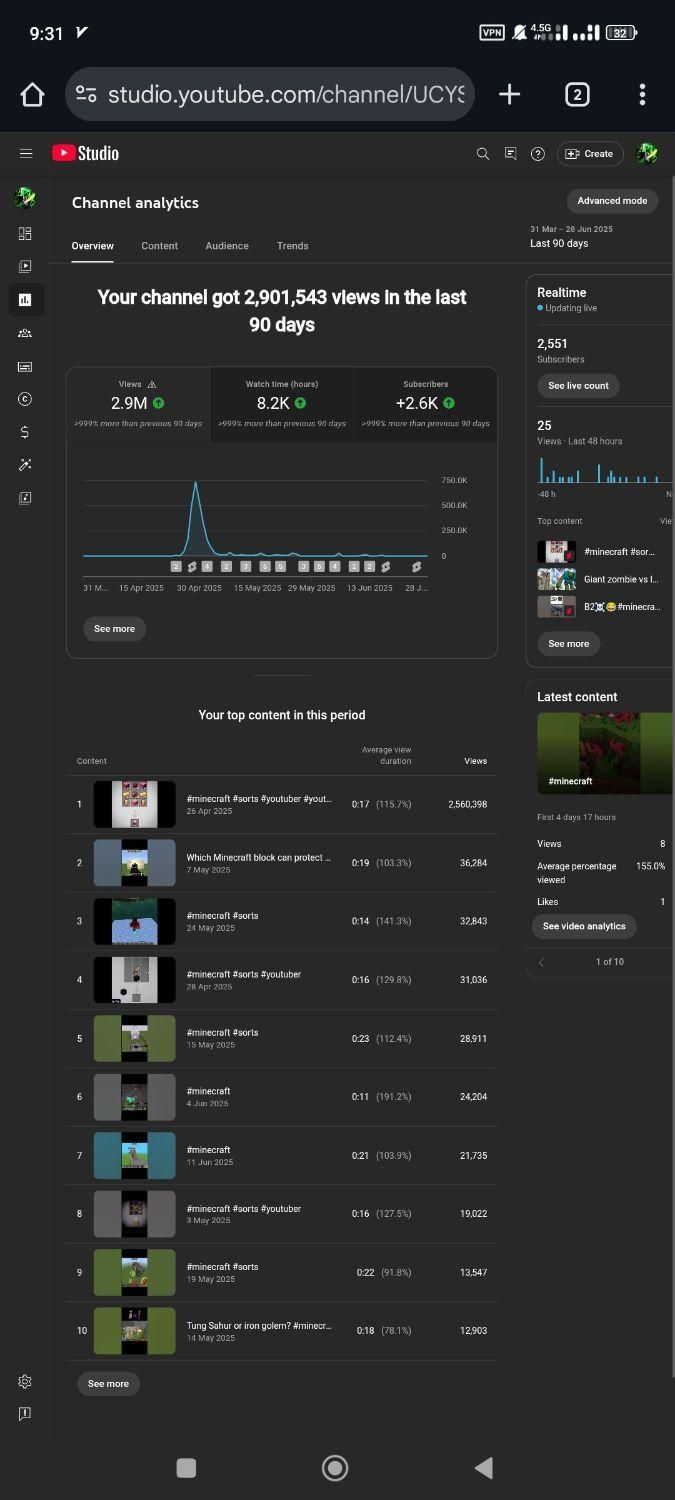Click See more below the views chart
This screenshot has width=675, height=1500.
(114, 629)
